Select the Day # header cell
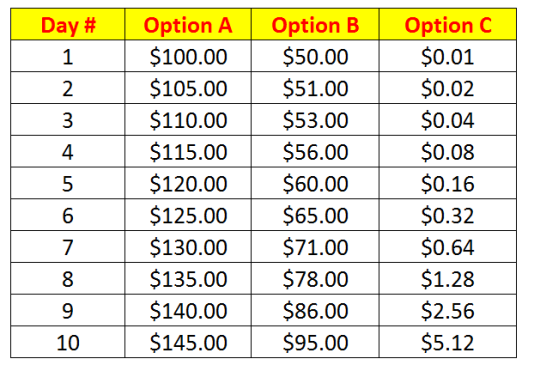534x371 pixels. (68, 25)
